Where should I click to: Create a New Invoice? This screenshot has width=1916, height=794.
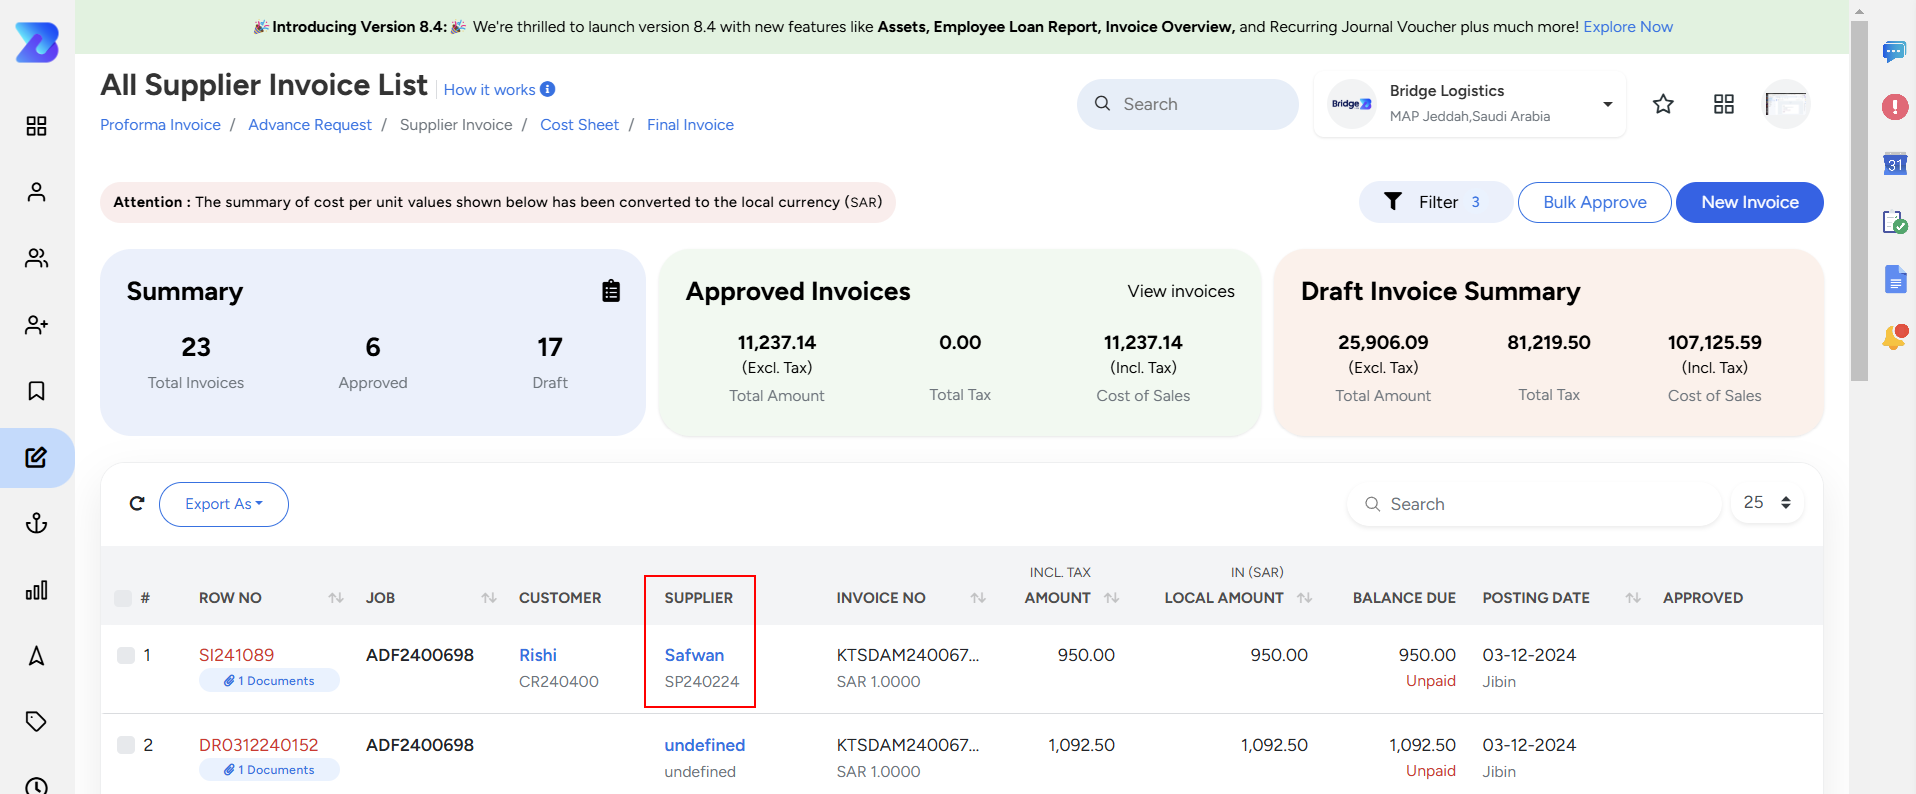(x=1750, y=202)
